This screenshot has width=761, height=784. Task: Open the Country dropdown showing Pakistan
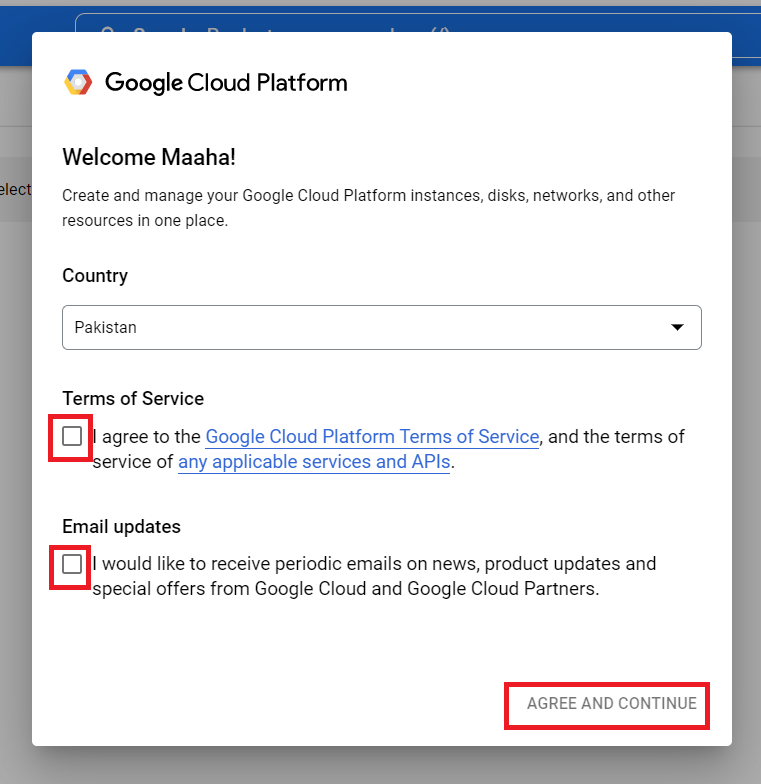coord(382,328)
